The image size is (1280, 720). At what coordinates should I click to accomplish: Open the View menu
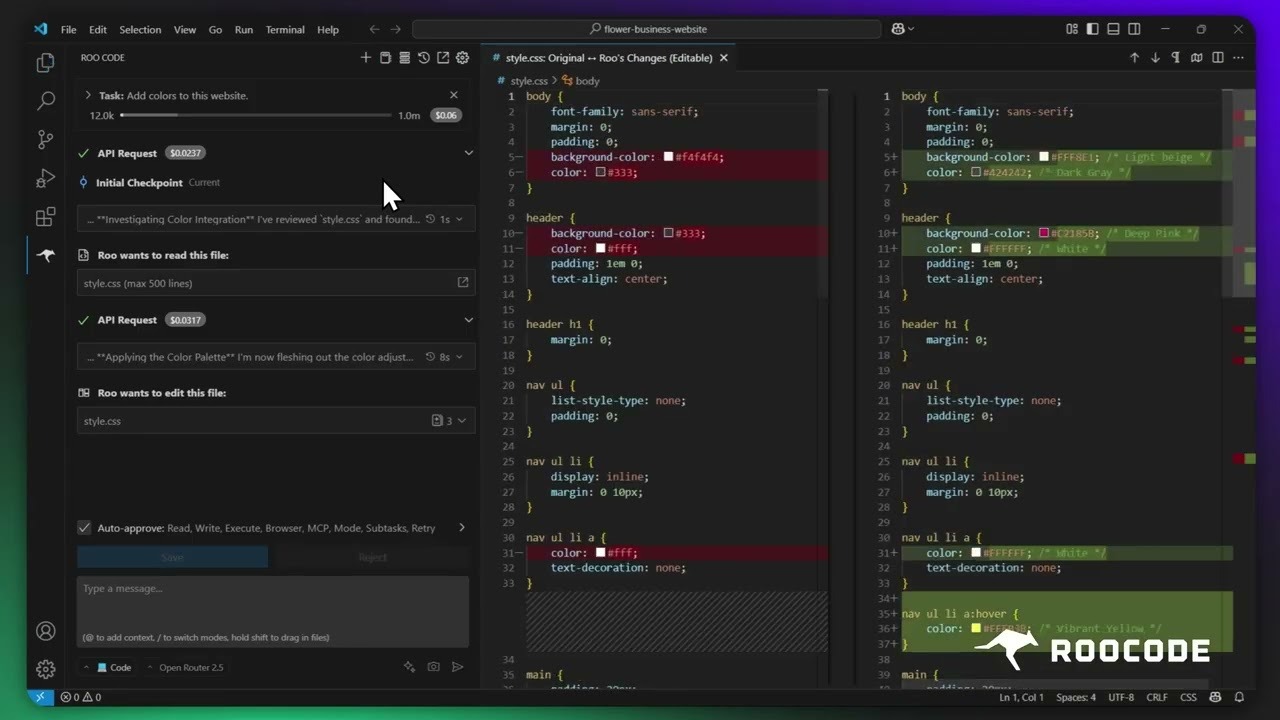click(185, 30)
